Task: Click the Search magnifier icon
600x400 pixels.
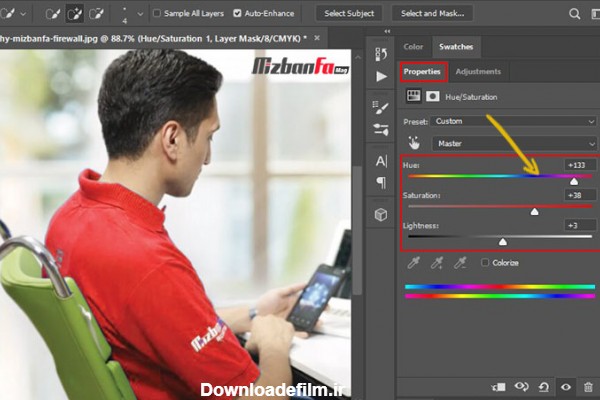Action: coord(574,14)
